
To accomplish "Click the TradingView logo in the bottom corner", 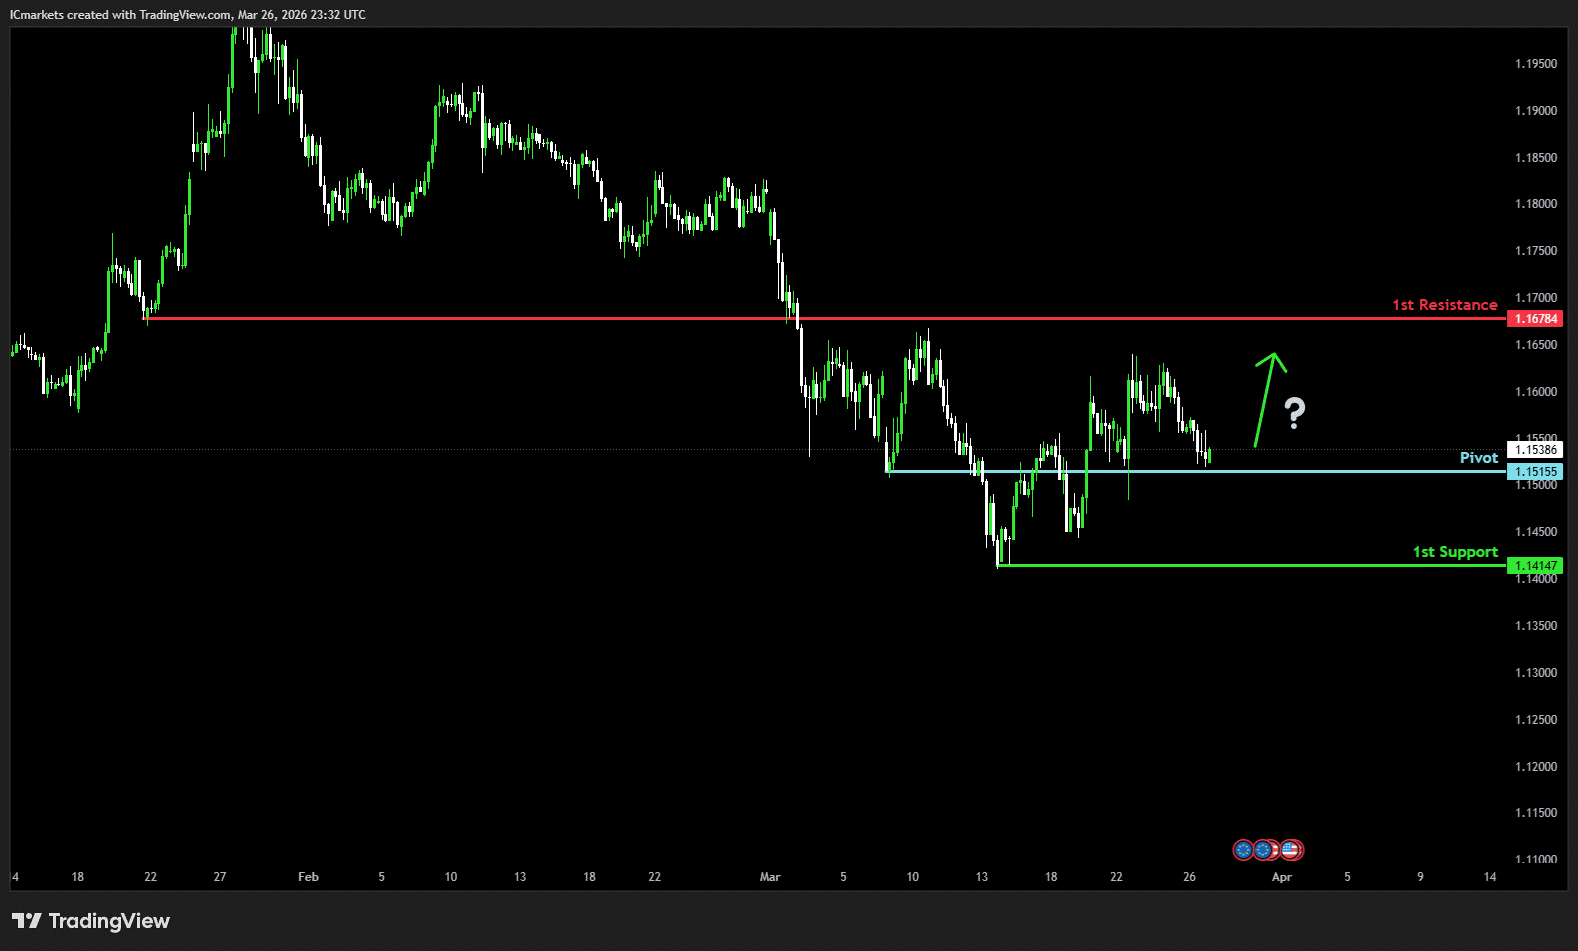I will click(91, 921).
